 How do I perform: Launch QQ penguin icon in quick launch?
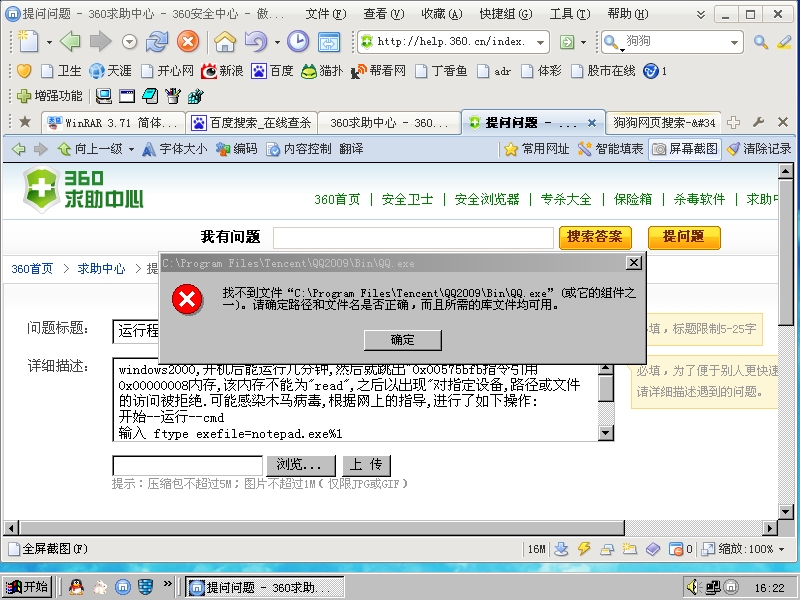pyautogui.click(x=77, y=587)
